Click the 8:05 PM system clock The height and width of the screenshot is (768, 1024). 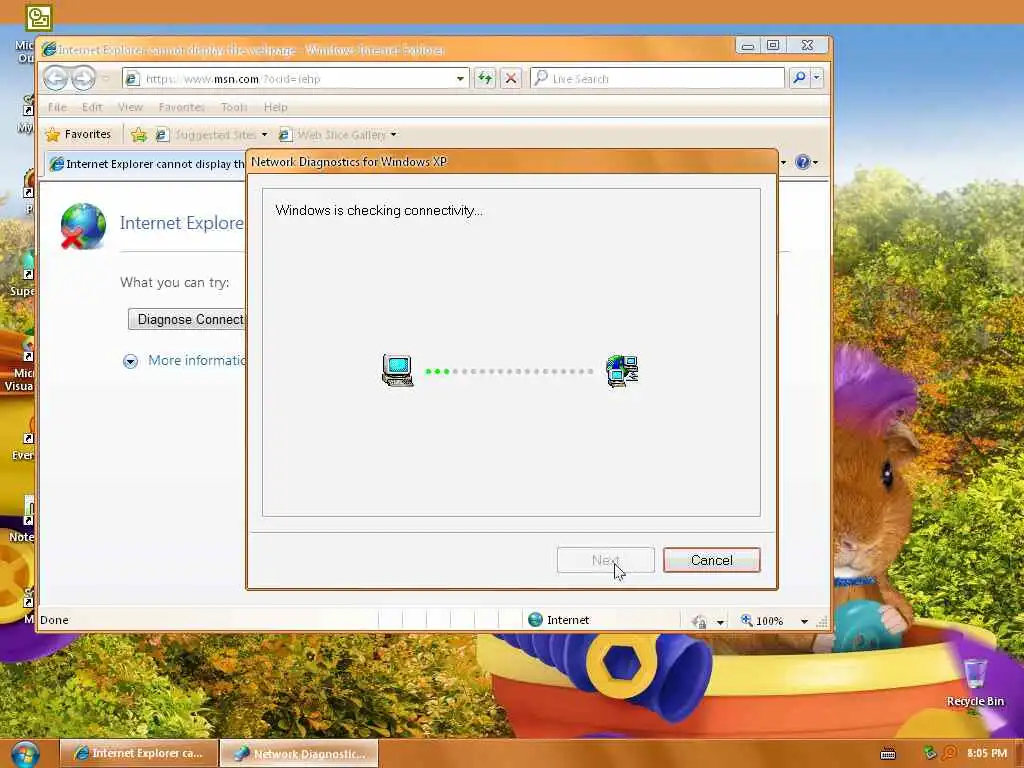[x=987, y=753]
